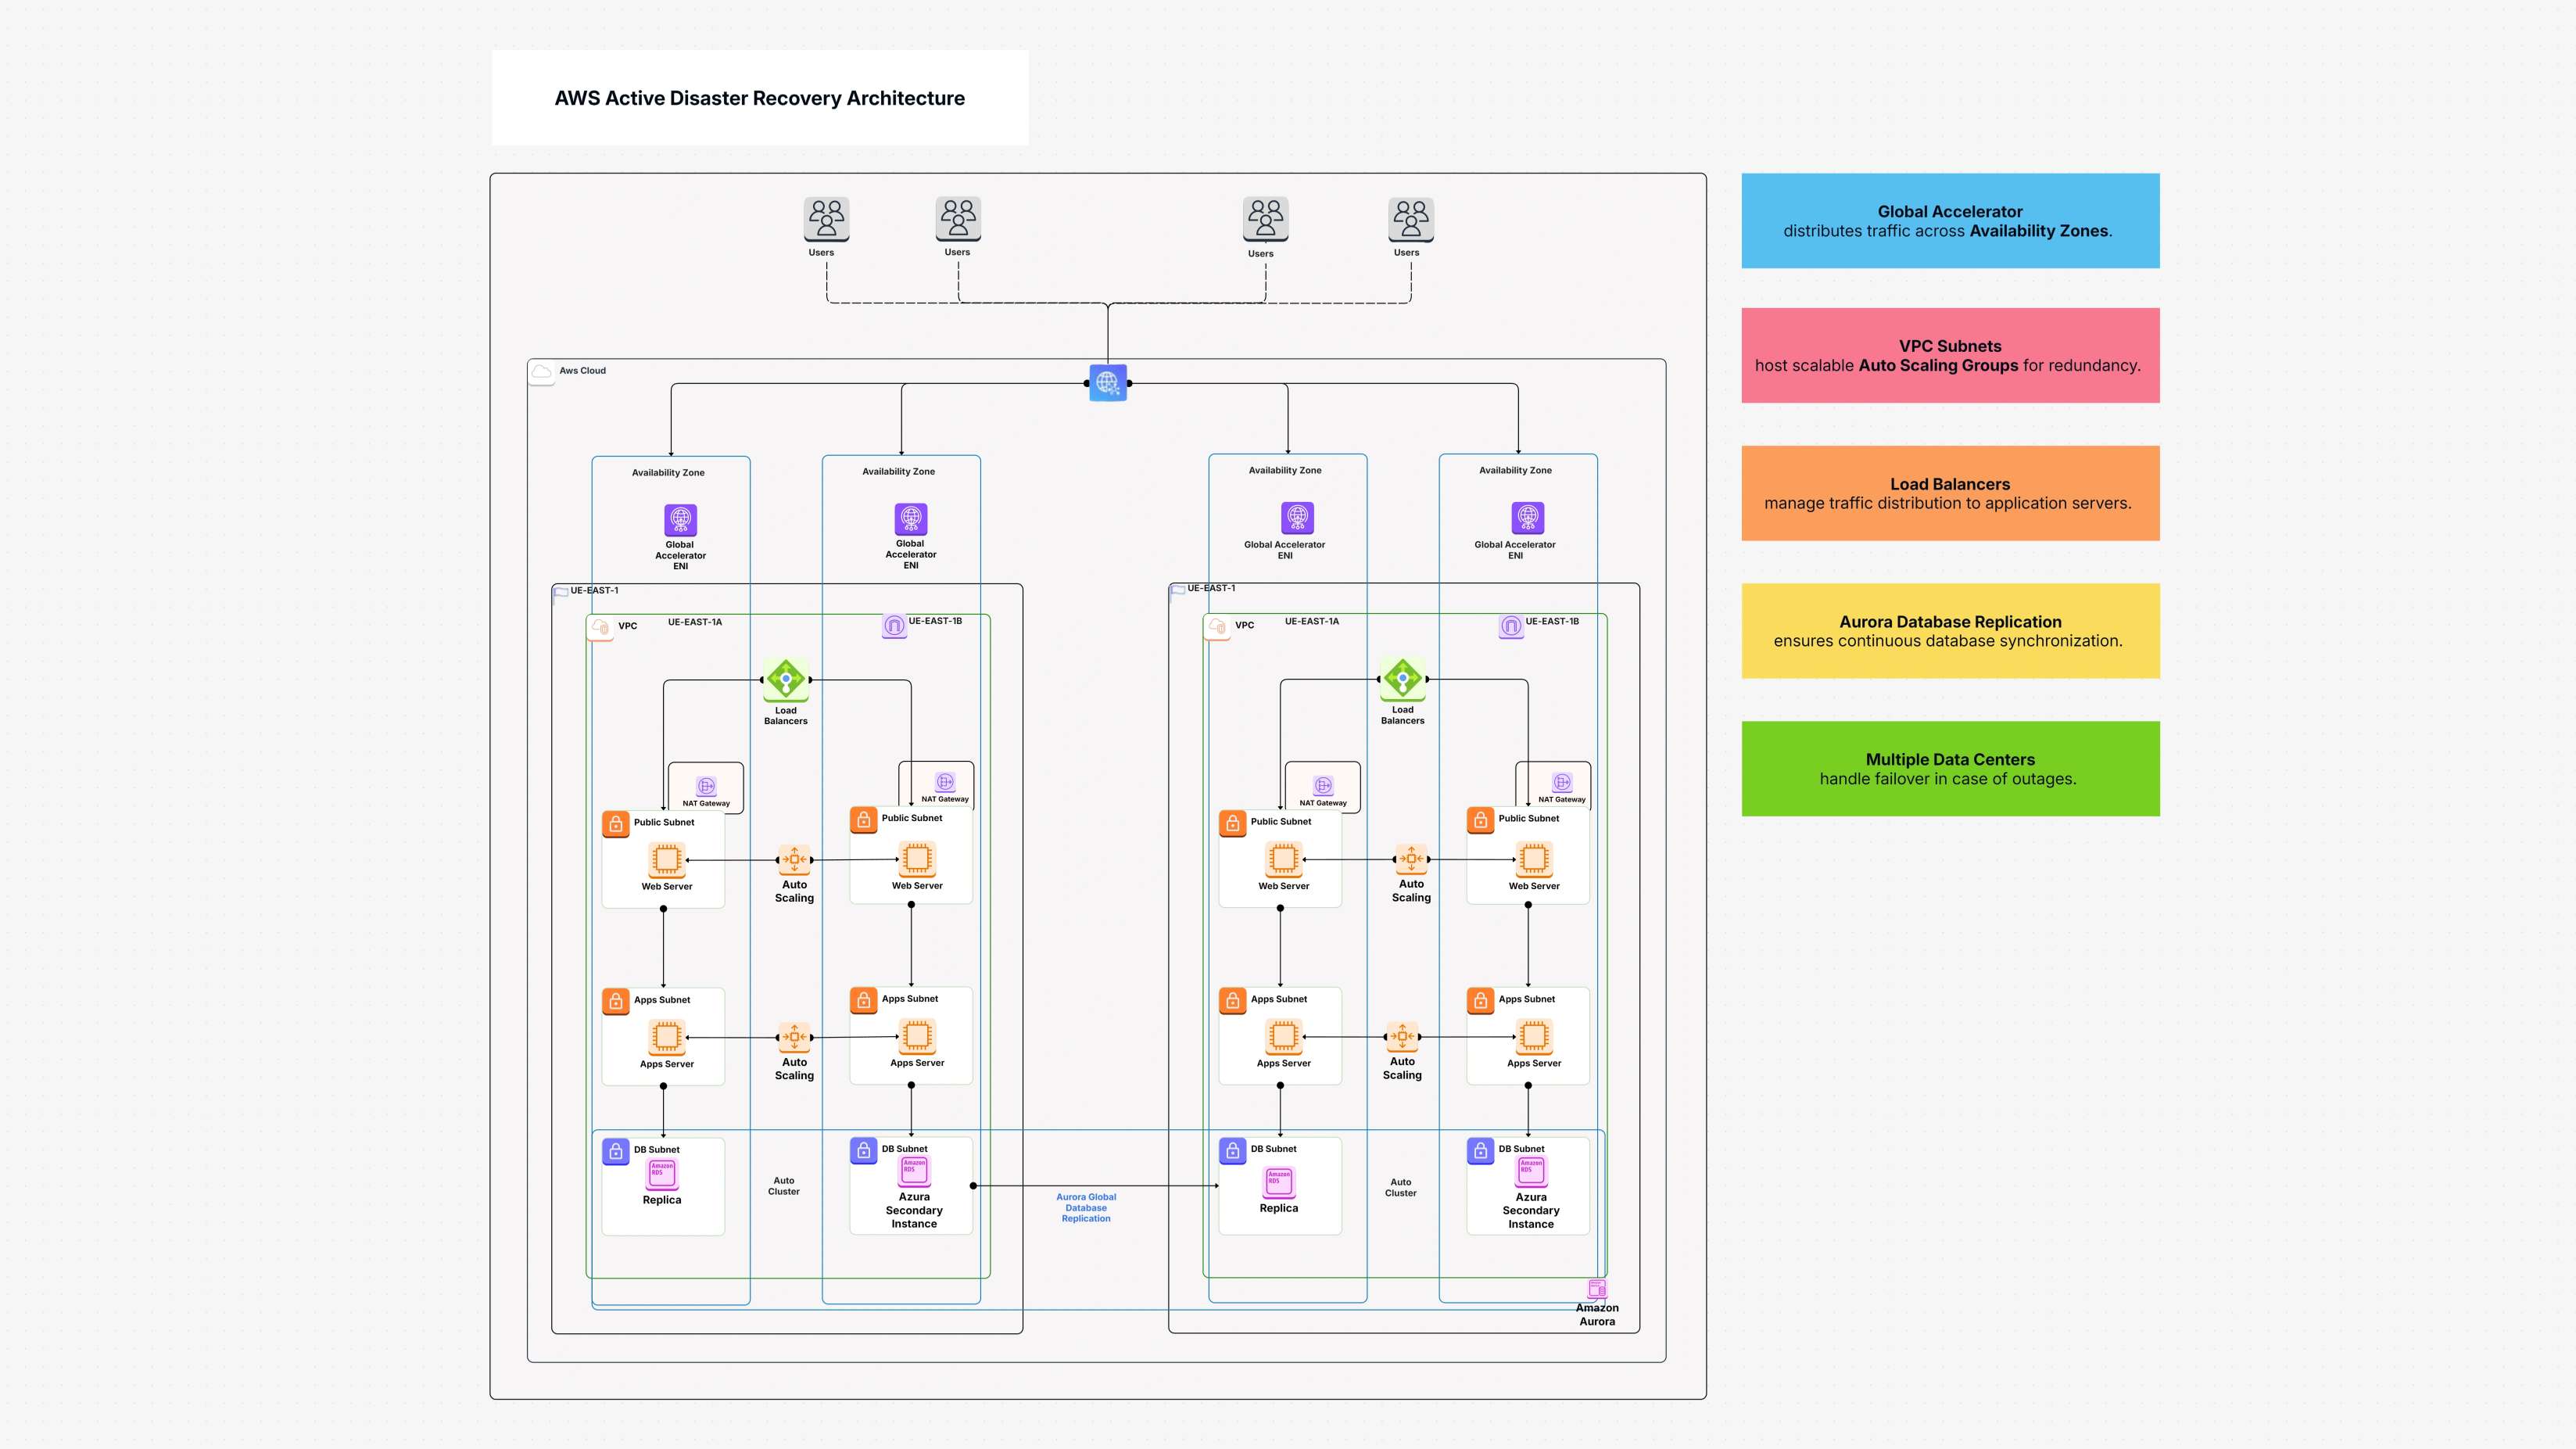The image size is (2576, 1449).
Task: Select the blue Global Accelerator legend card
Action: click(1950, 220)
